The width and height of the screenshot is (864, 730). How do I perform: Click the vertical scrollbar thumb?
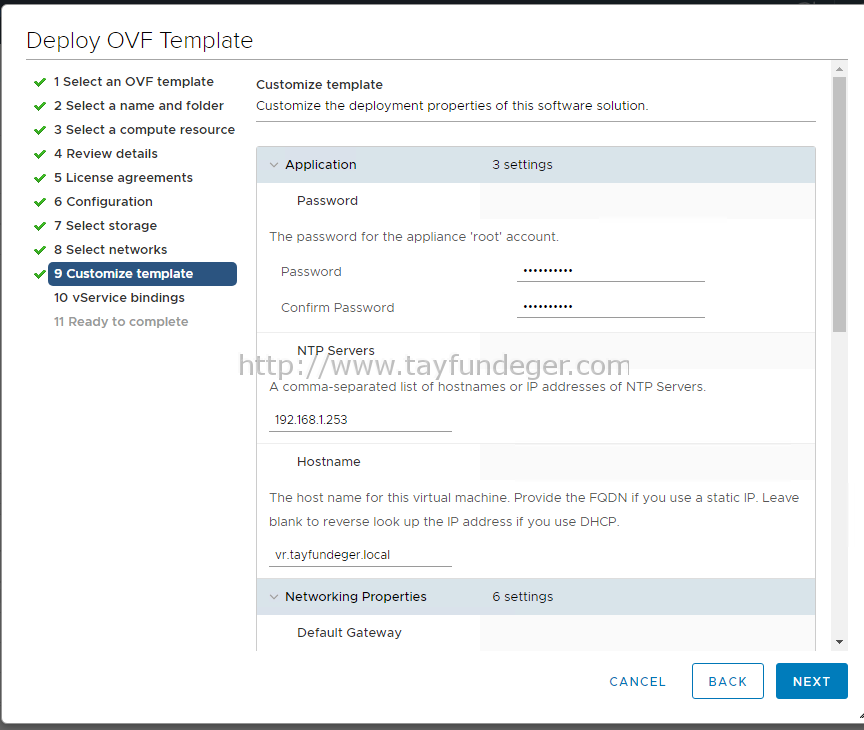(x=839, y=204)
